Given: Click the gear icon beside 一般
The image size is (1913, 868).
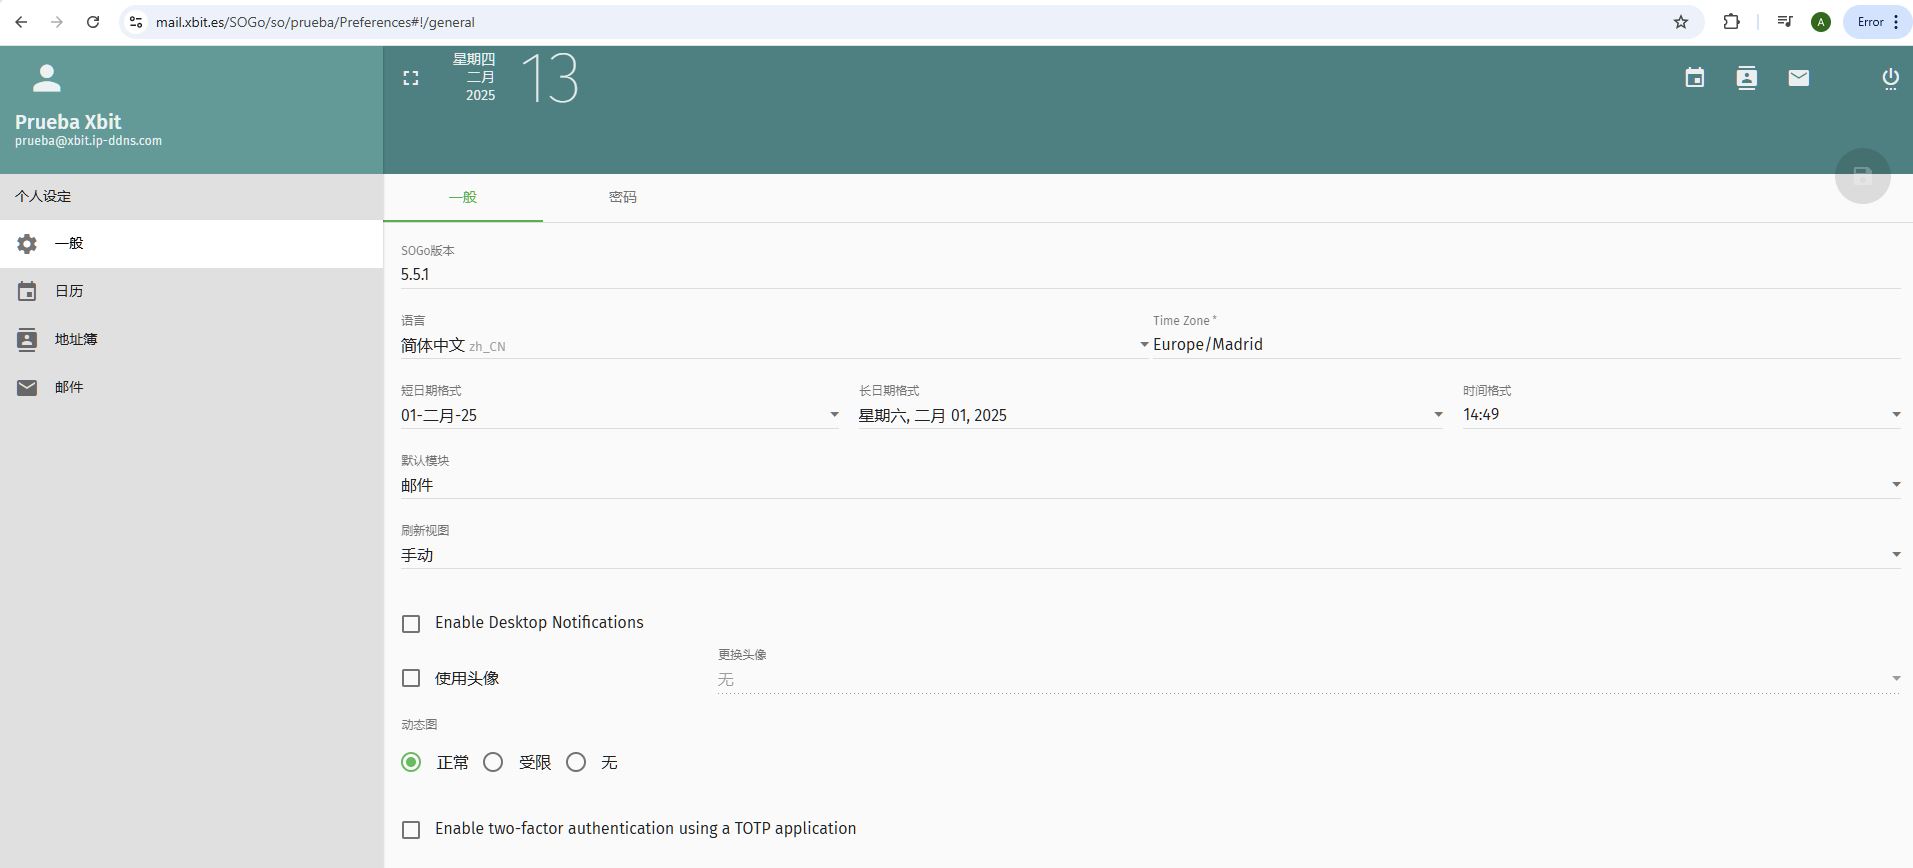Looking at the screenshot, I should (x=27, y=244).
